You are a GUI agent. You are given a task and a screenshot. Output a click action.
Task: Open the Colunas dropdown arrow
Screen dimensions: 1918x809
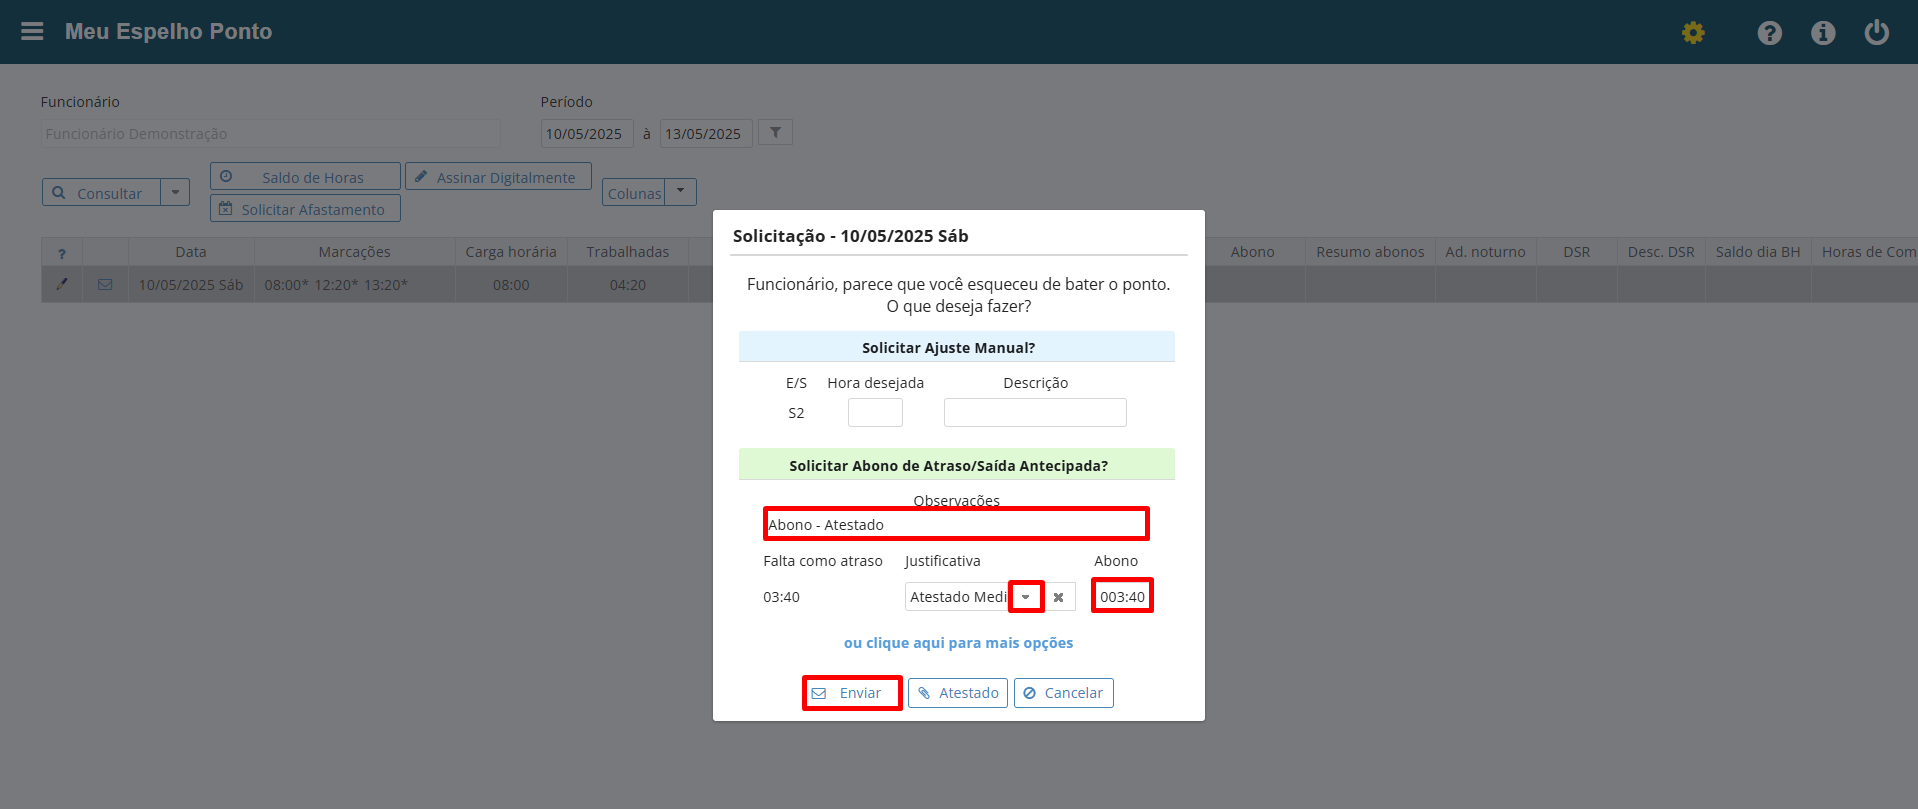(x=680, y=191)
